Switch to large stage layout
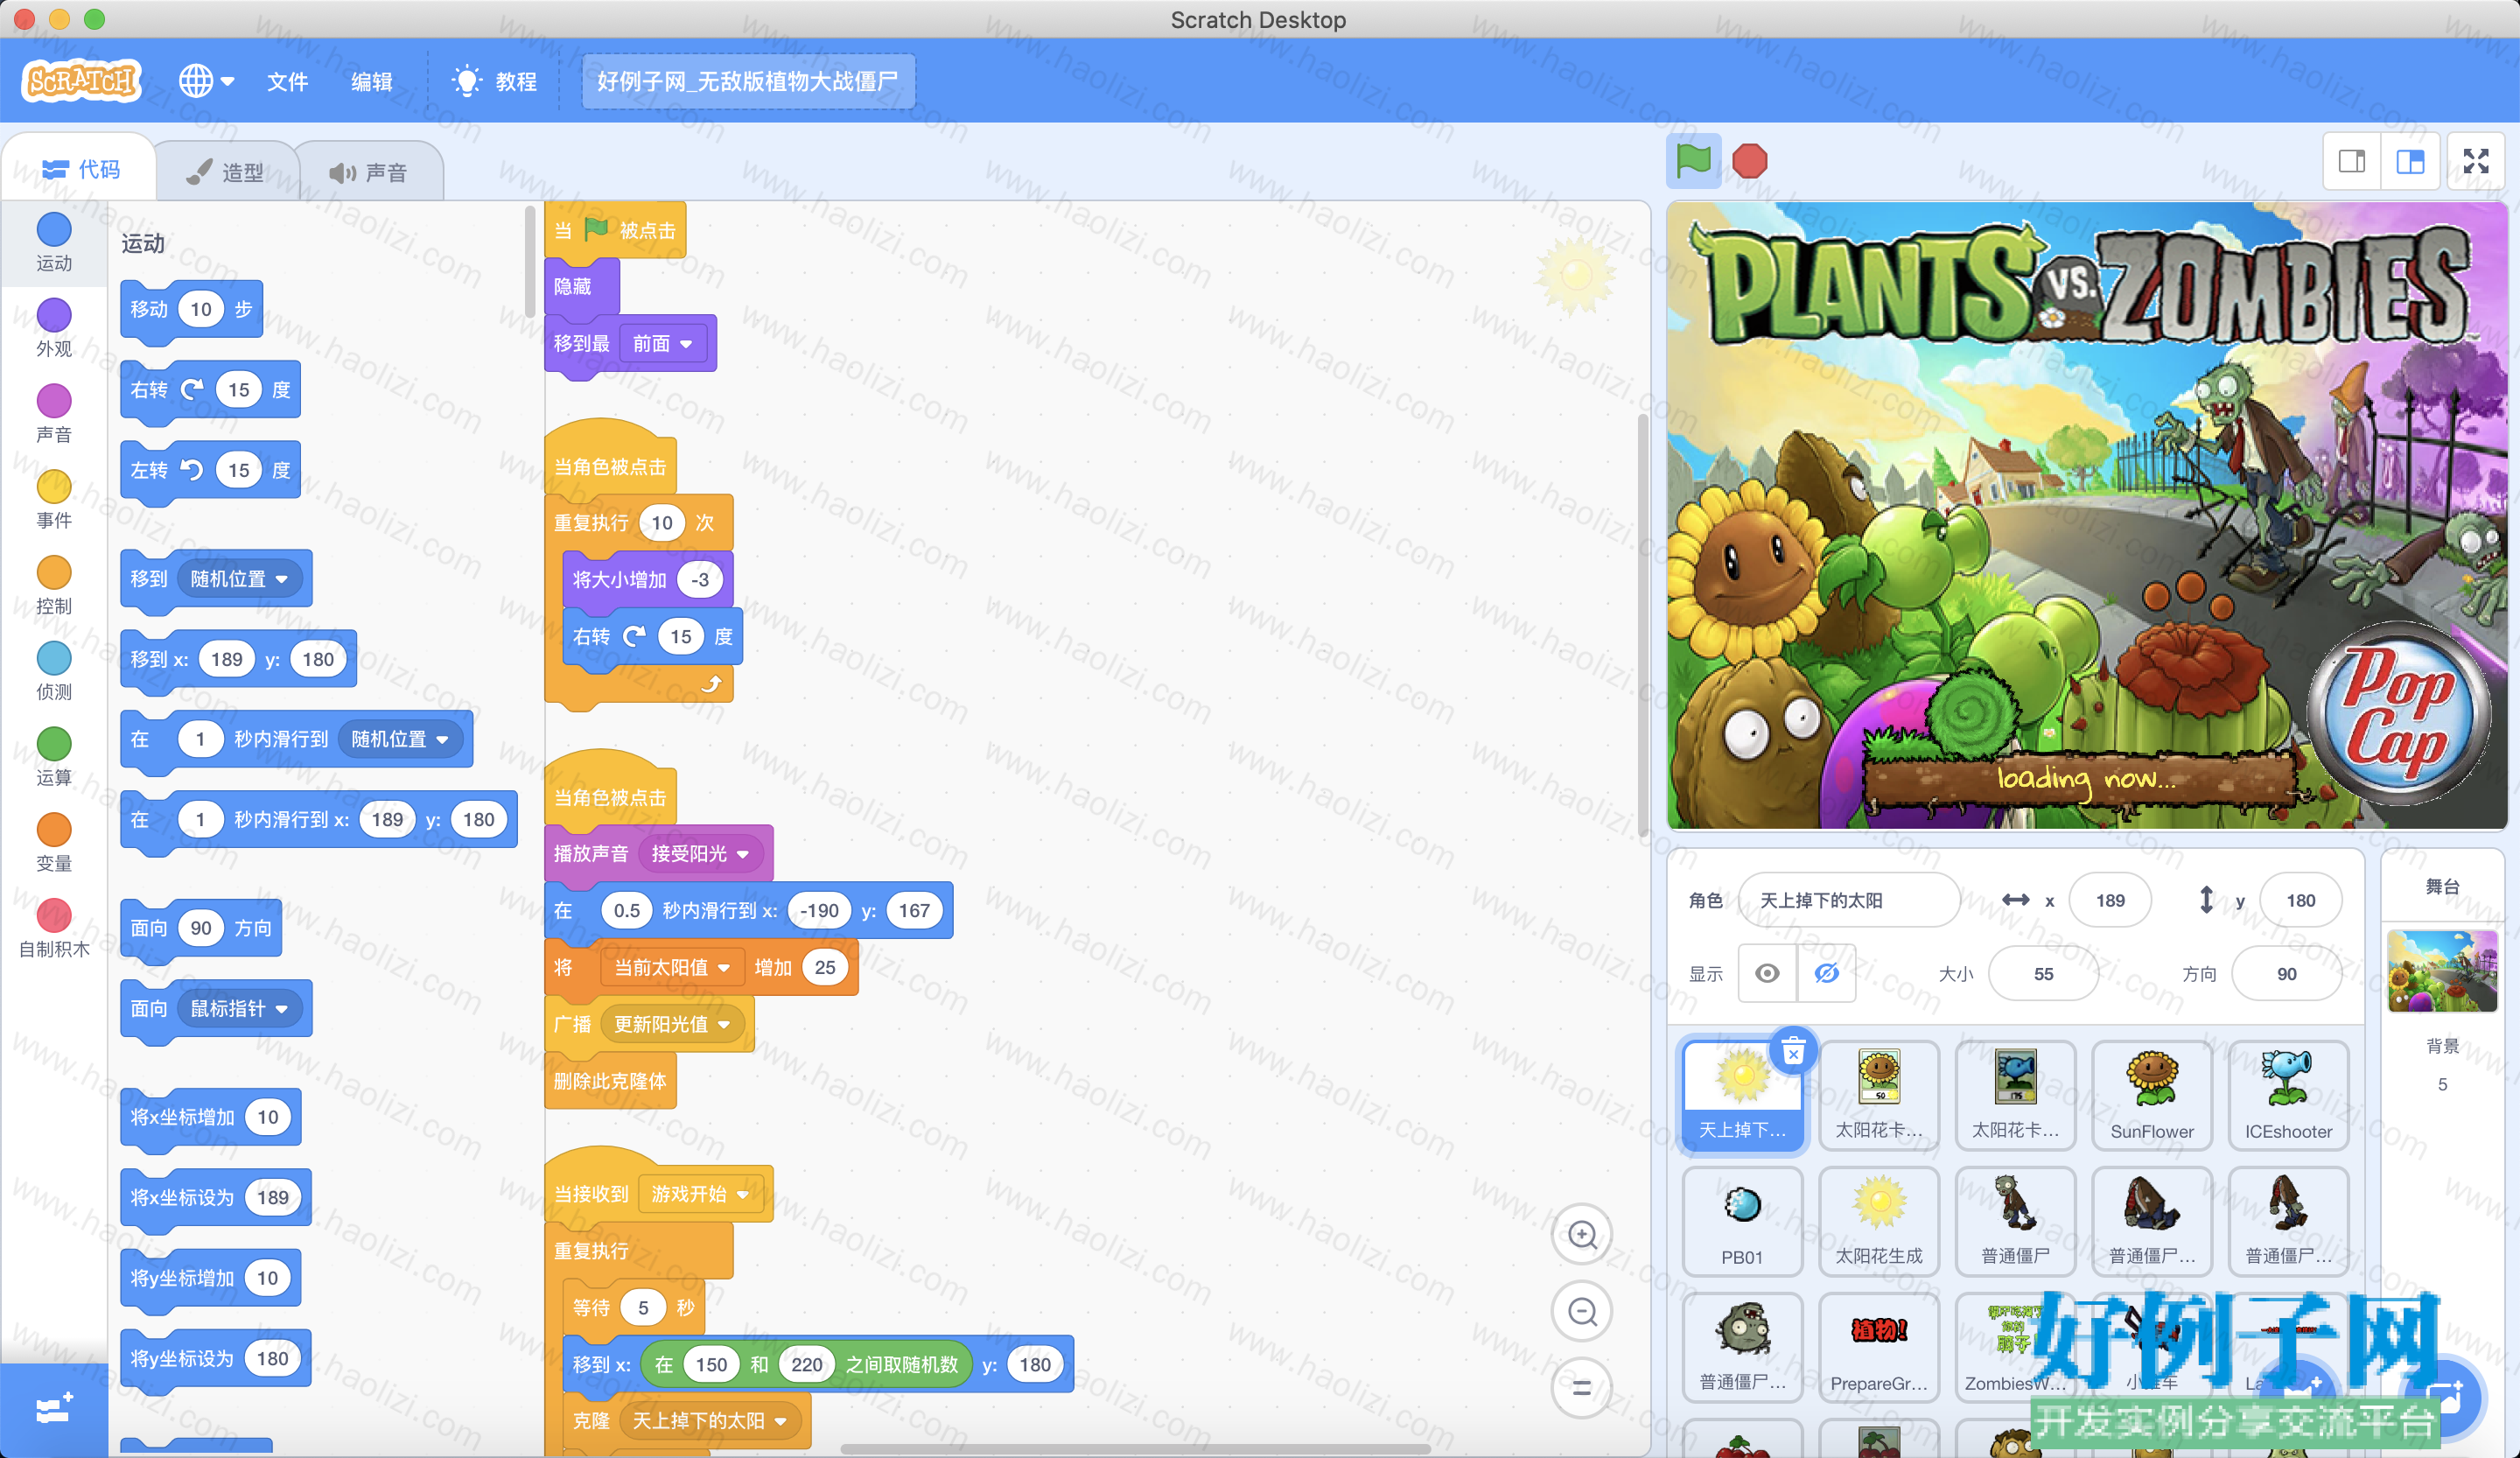The height and width of the screenshot is (1458, 2520). (2410, 161)
